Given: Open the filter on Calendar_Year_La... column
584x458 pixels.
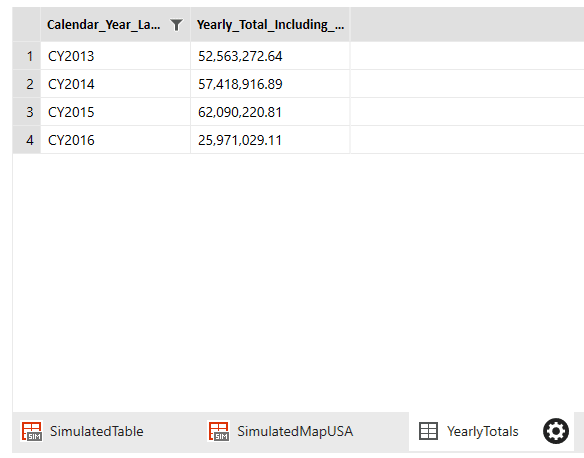Looking at the screenshot, I should coord(176,25).
